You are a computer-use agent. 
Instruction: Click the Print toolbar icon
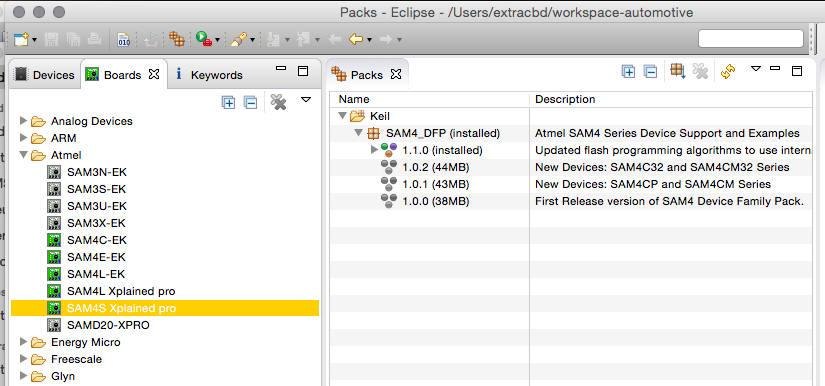pyautogui.click(x=94, y=39)
